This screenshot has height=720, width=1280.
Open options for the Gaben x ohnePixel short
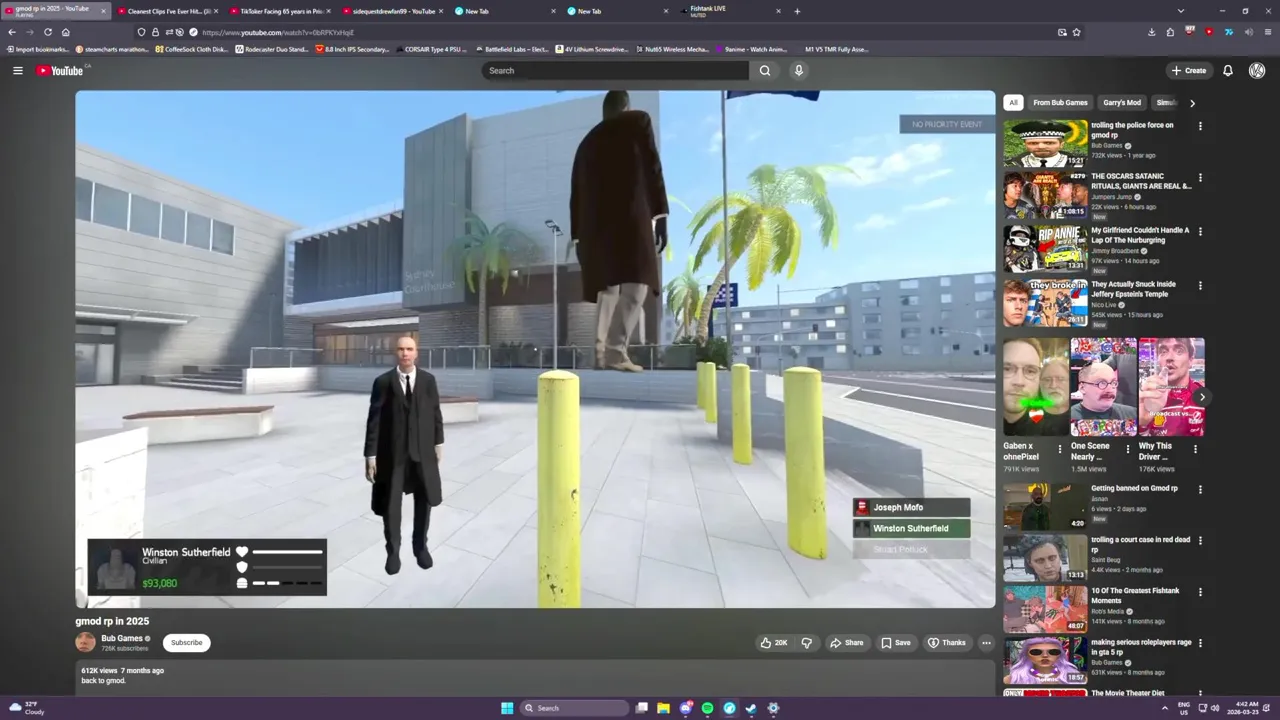[1061, 449]
